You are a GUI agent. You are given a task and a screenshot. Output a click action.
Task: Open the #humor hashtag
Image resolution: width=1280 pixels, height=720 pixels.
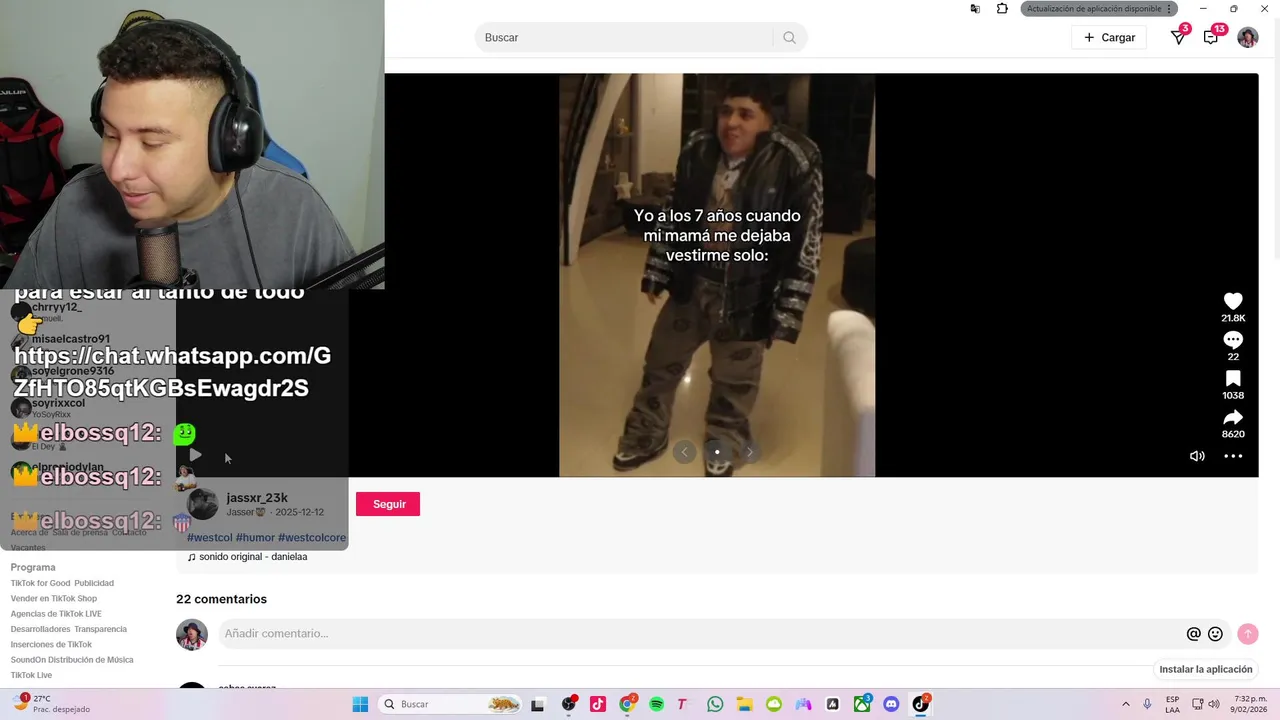[x=255, y=538]
